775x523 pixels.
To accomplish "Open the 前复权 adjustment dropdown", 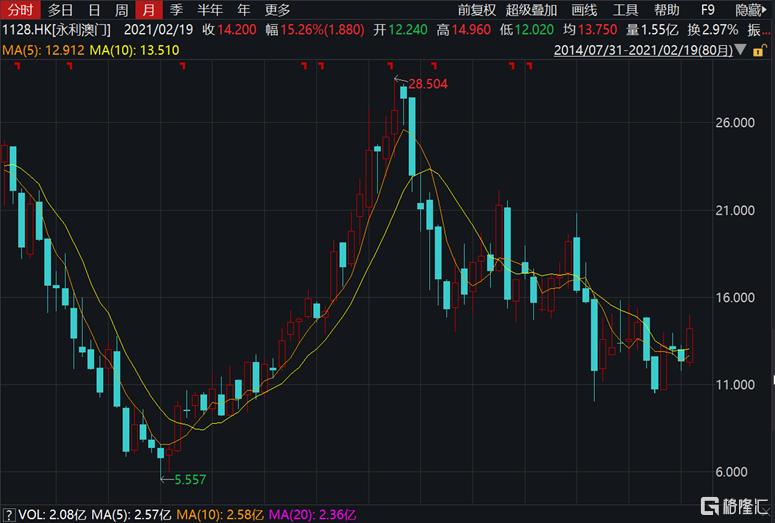I will [x=477, y=10].
